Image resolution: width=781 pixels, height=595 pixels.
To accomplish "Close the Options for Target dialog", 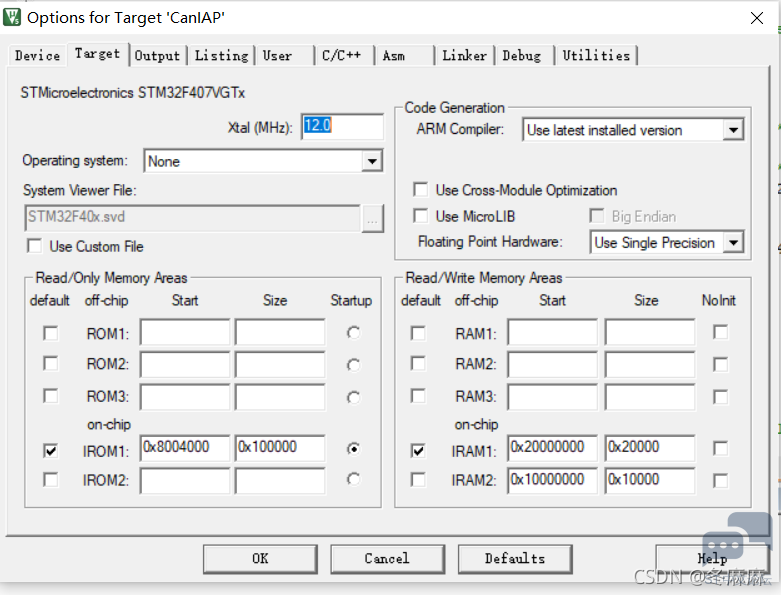I will click(x=757, y=18).
